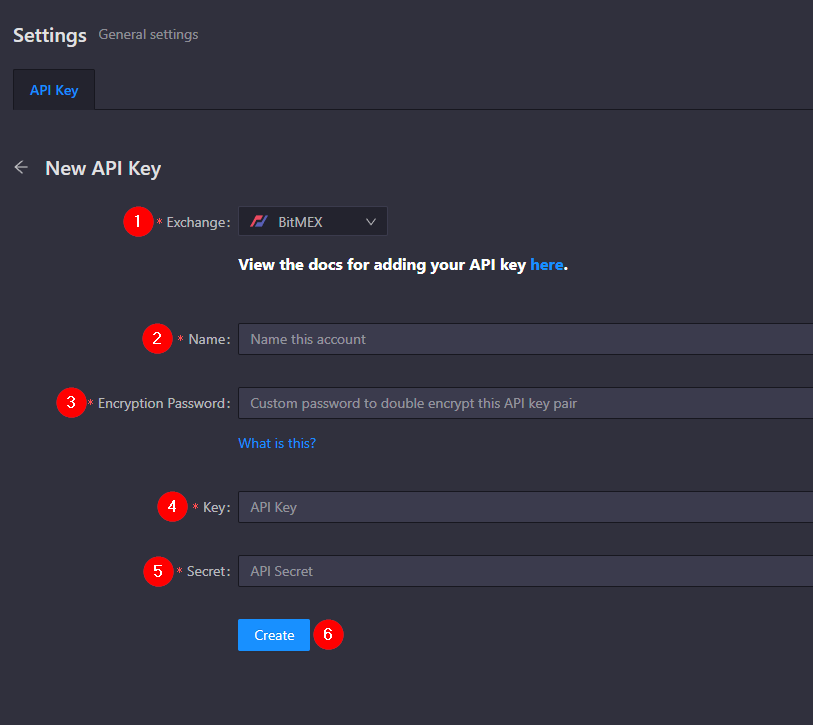Click into the Encryption Password field
813x725 pixels.
pyautogui.click(x=525, y=403)
